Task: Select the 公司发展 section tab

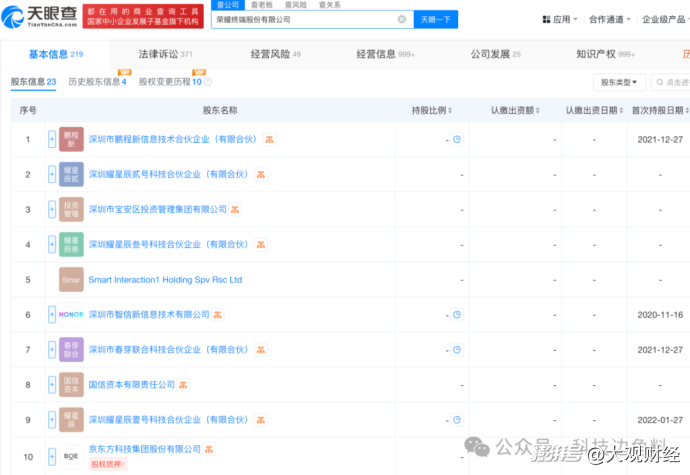Action: (495, 54)
